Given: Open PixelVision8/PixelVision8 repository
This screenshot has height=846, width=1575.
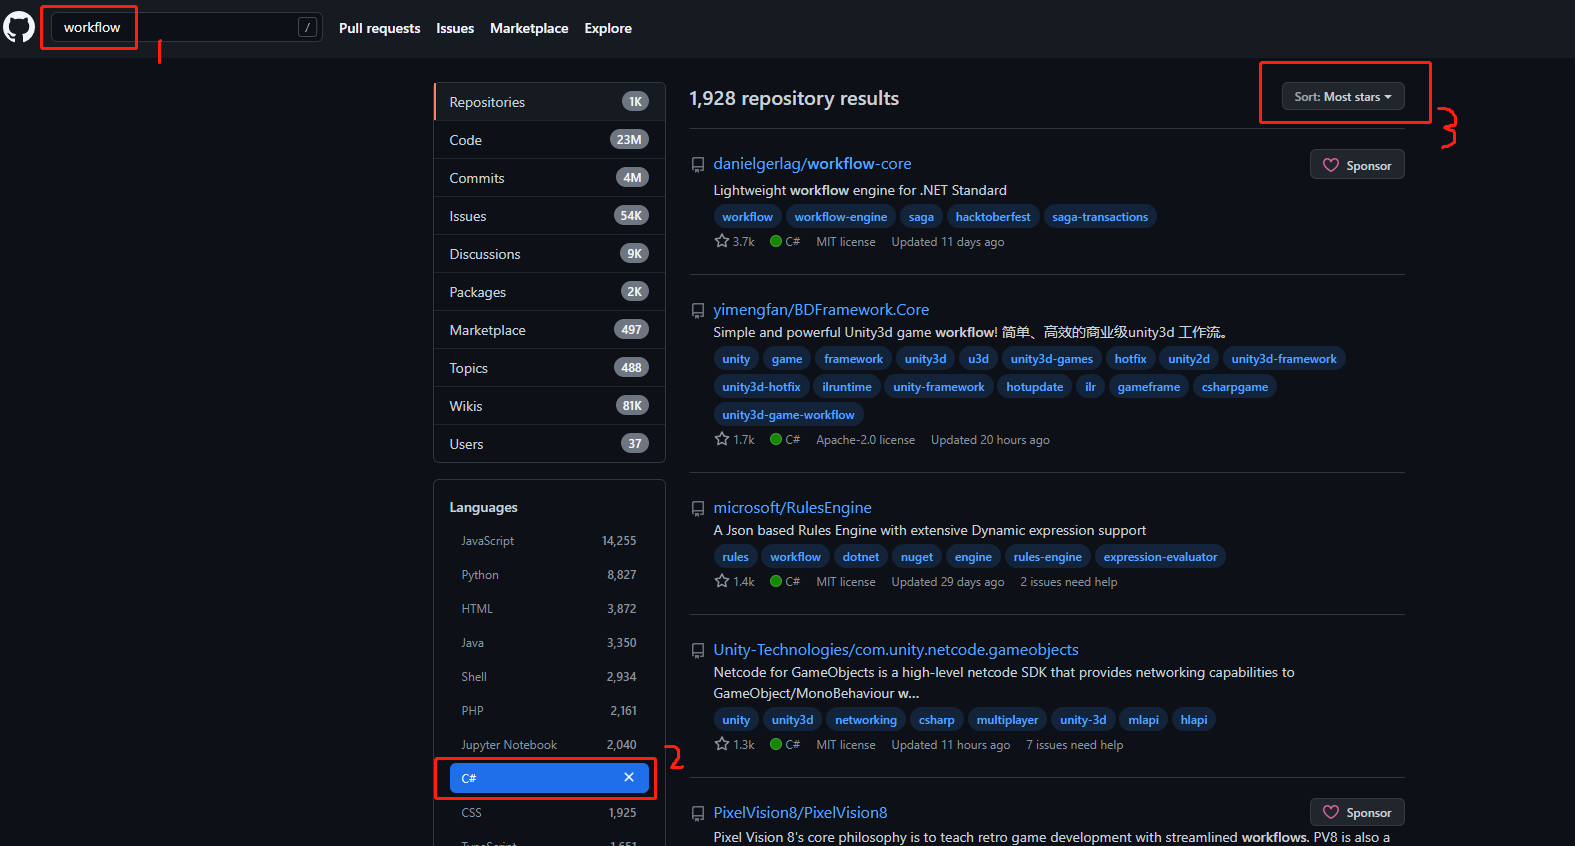Looking at the screenshot, I should [800, 813].
